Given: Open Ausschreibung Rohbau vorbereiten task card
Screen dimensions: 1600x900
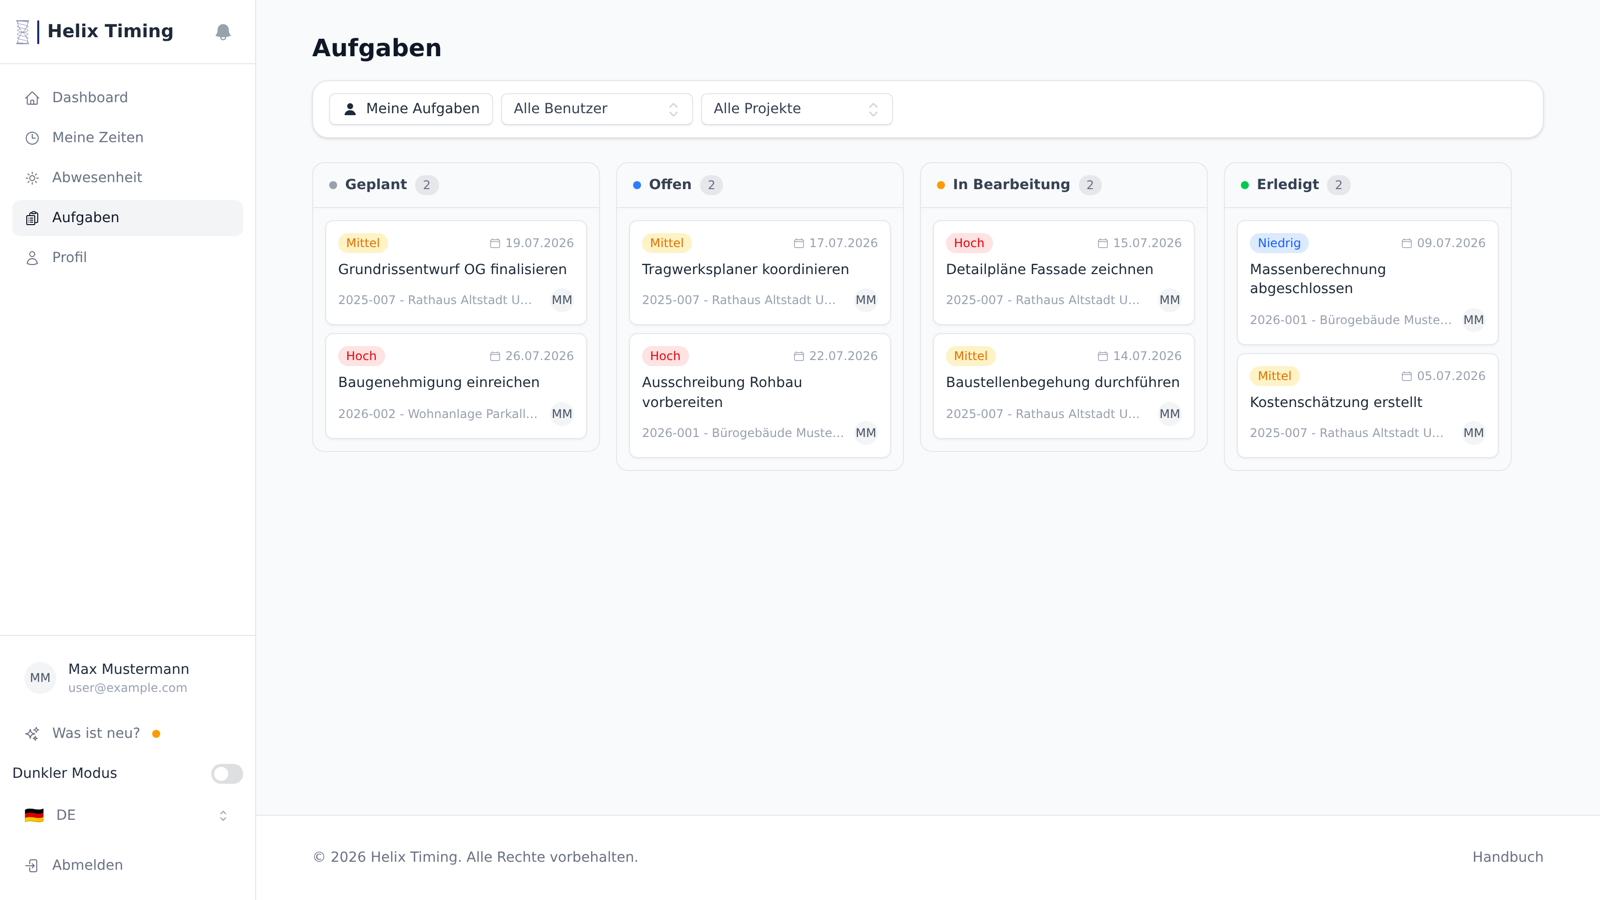Looking at the screenshot, I should point(760,396).
